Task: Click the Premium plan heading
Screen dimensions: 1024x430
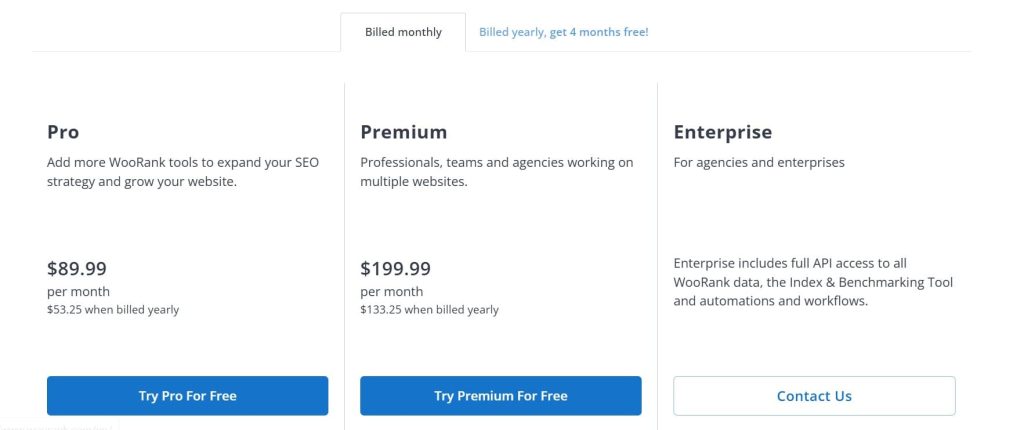Action: point(403,132)
